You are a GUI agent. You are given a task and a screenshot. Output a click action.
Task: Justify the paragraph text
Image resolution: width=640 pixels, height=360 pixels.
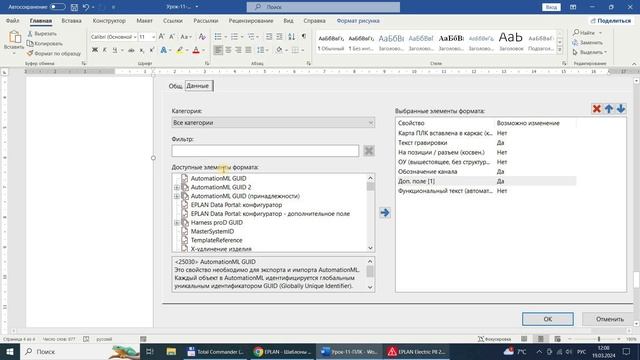coord(248,50)
